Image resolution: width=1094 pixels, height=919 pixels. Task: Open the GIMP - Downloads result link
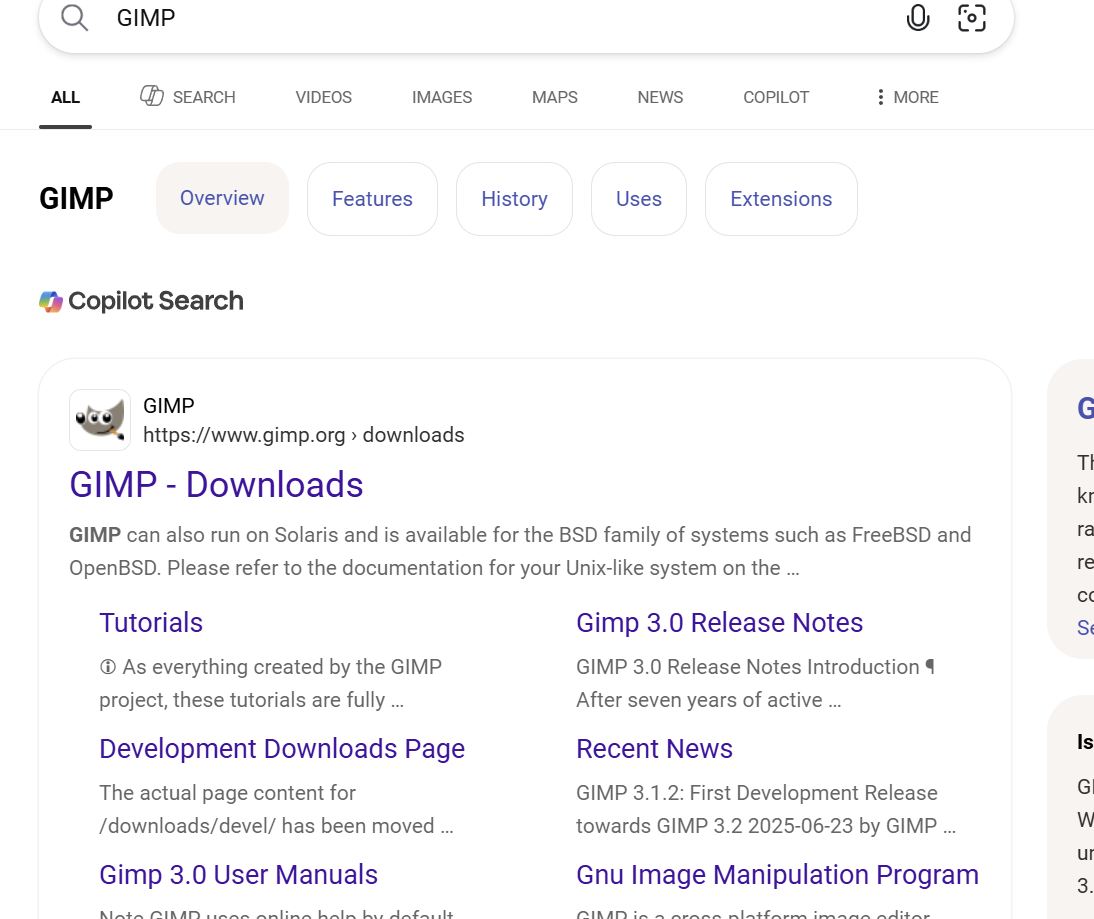[215, 485]
